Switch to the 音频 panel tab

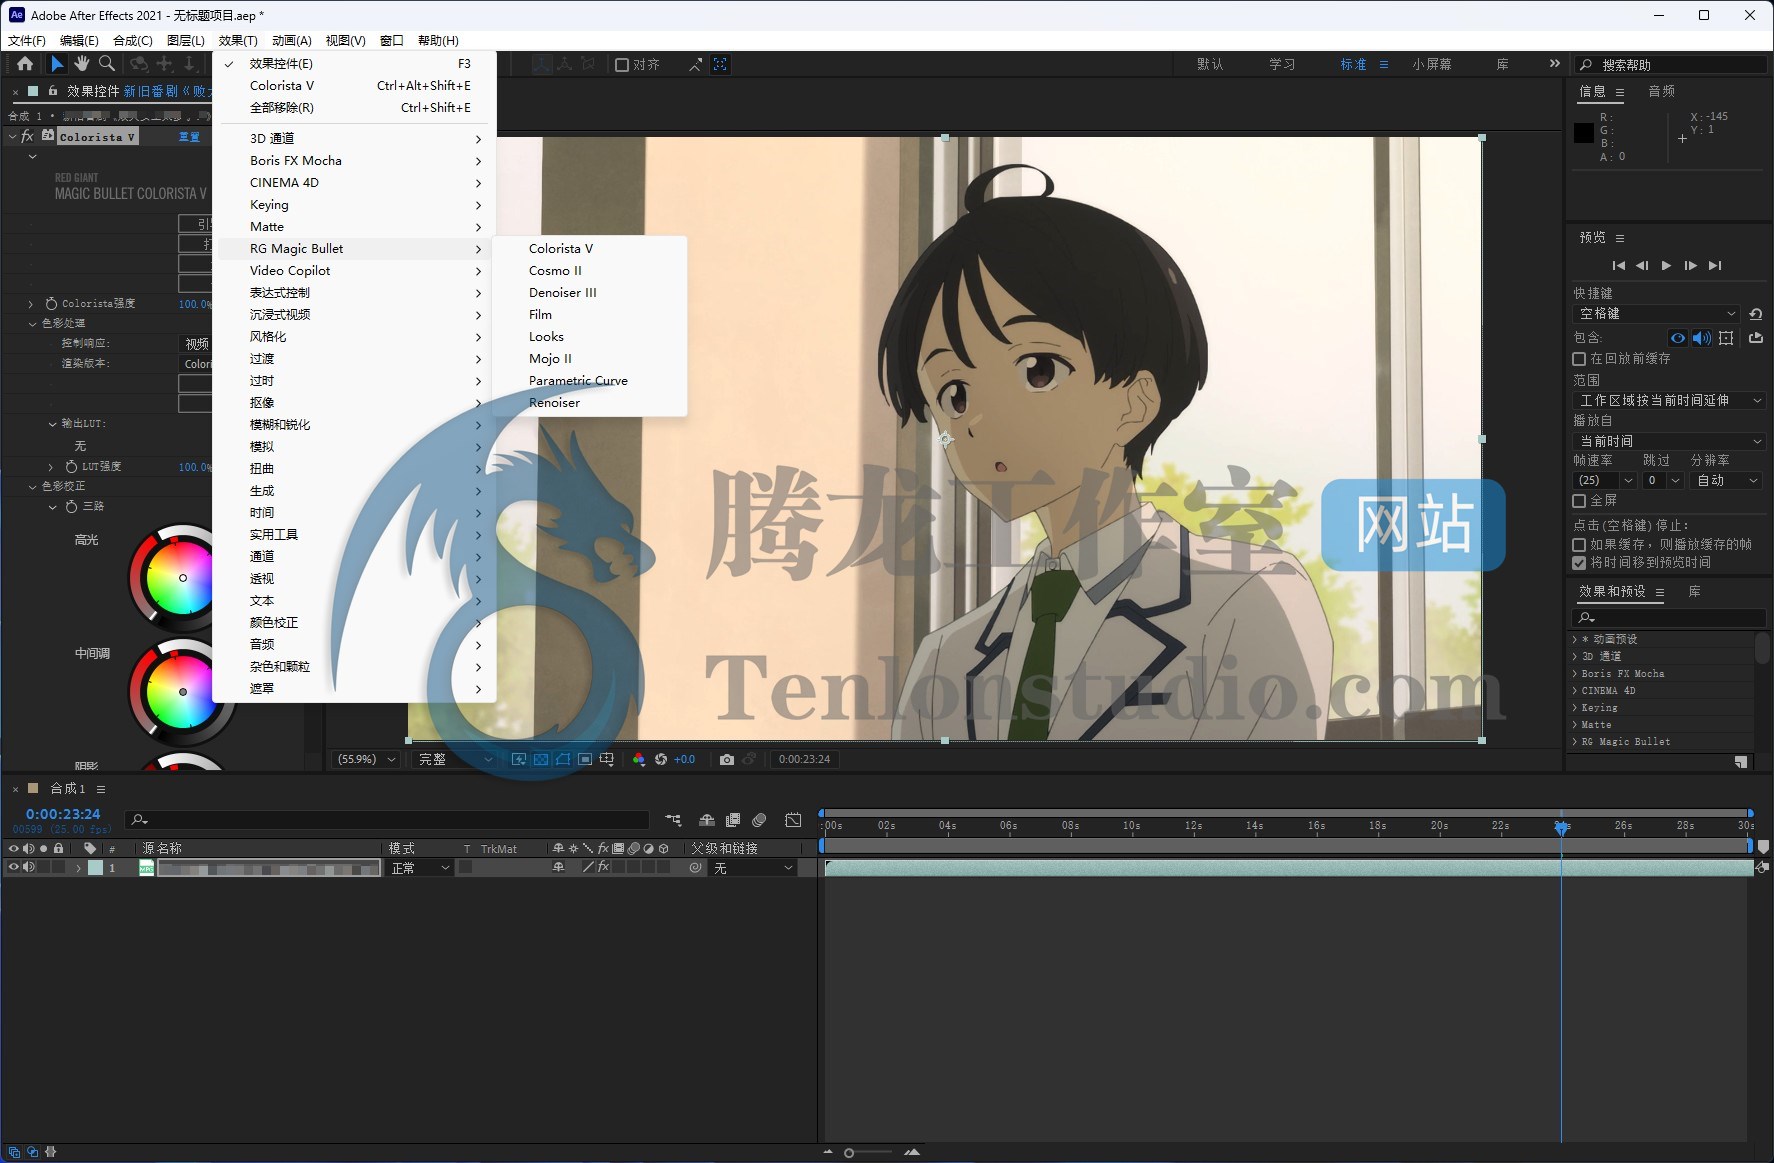click(1661, 91)
